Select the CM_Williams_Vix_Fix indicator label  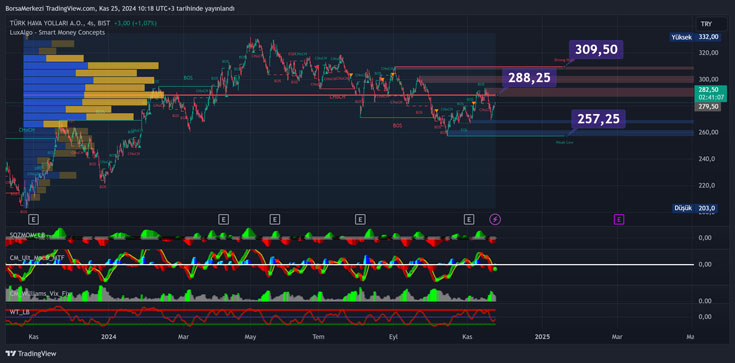41,294
